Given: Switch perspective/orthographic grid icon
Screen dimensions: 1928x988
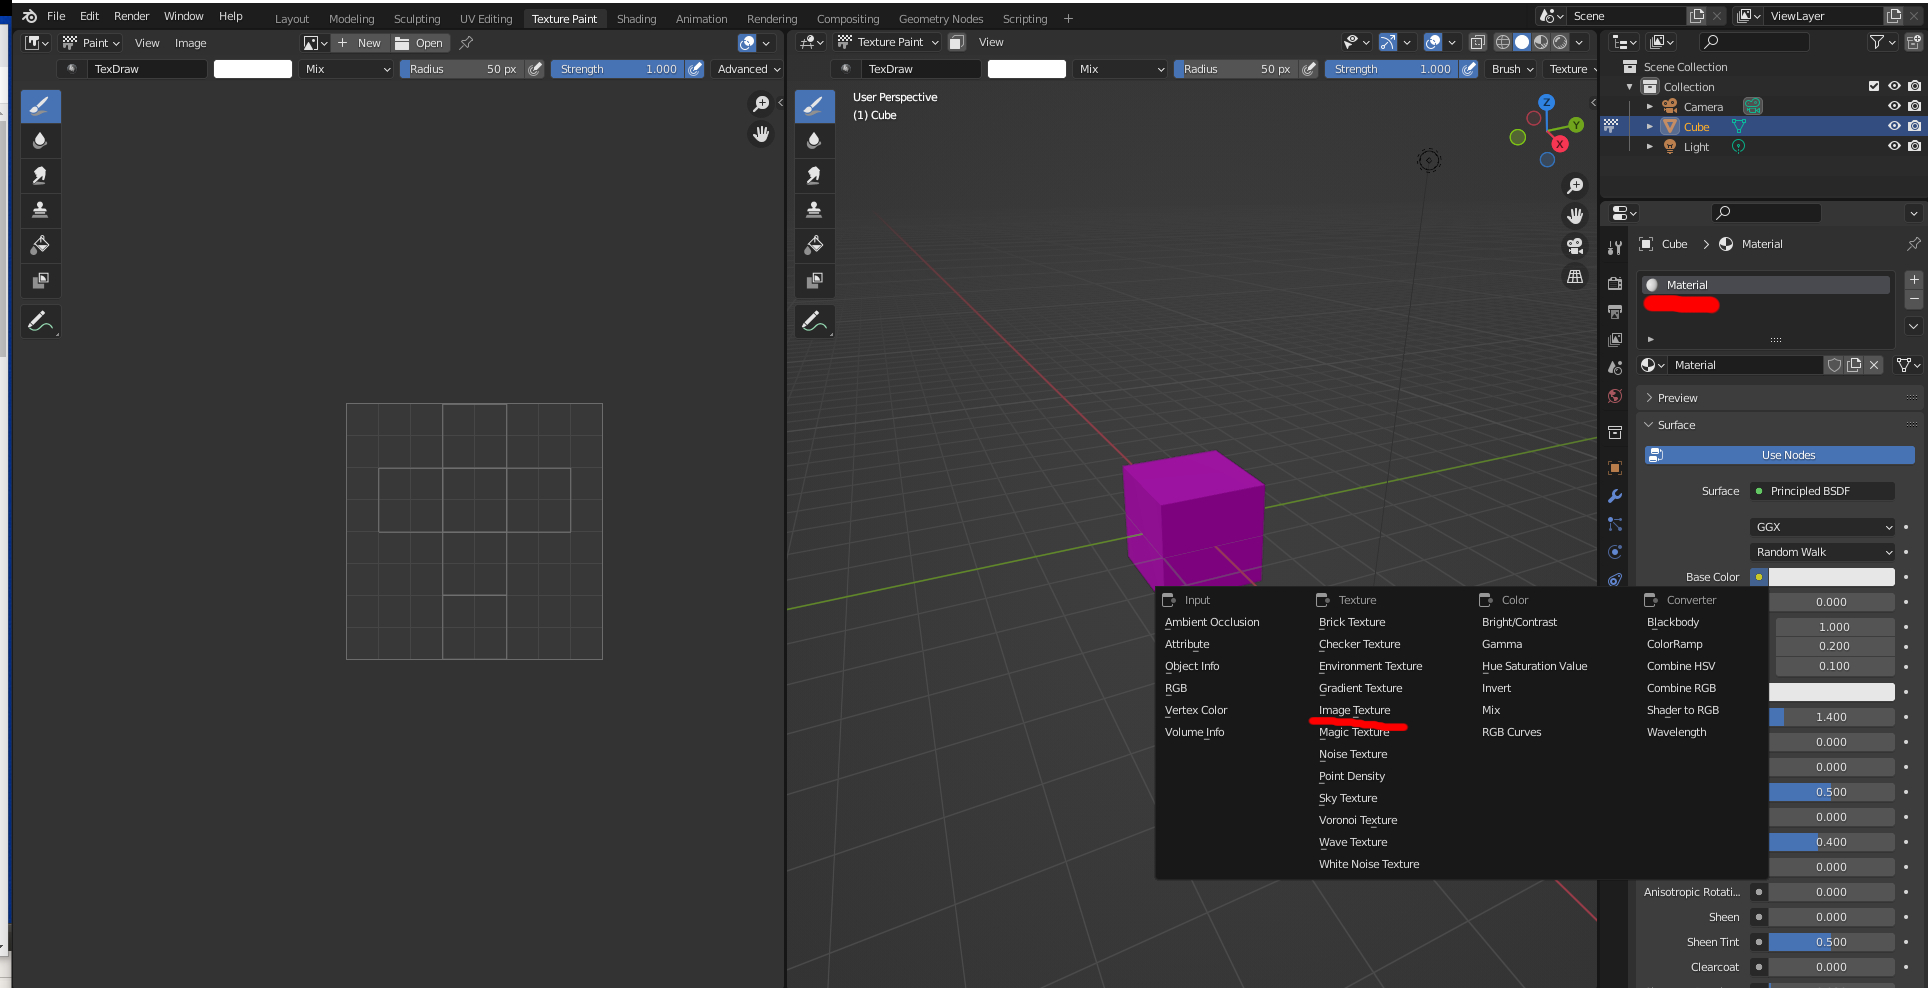Looking at the screenshot, I should tap(1575, 277).
